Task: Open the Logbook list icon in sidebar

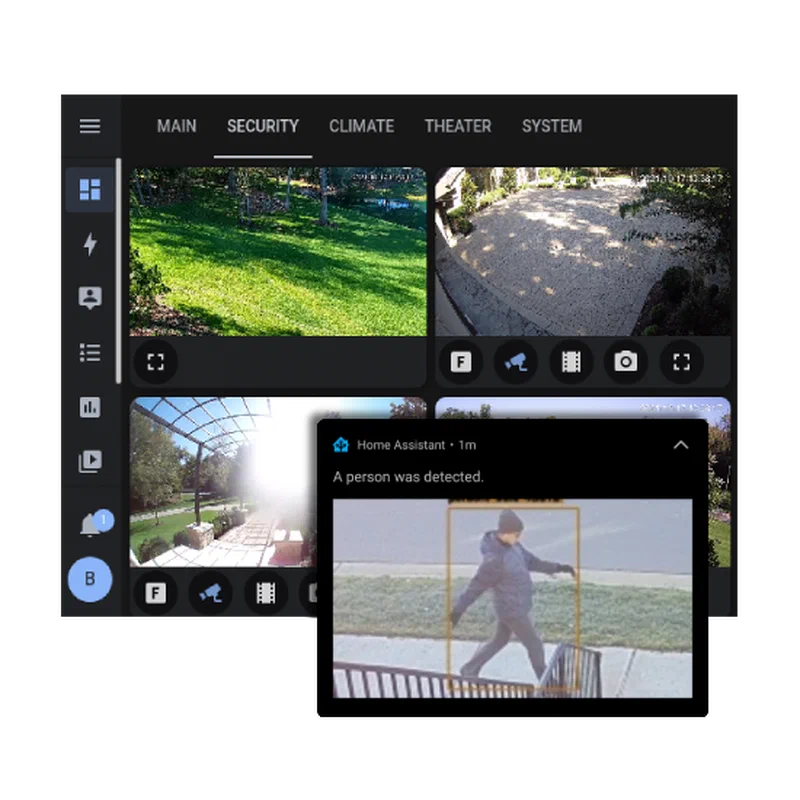Action: pyautogui.click(x=90, y=352)
